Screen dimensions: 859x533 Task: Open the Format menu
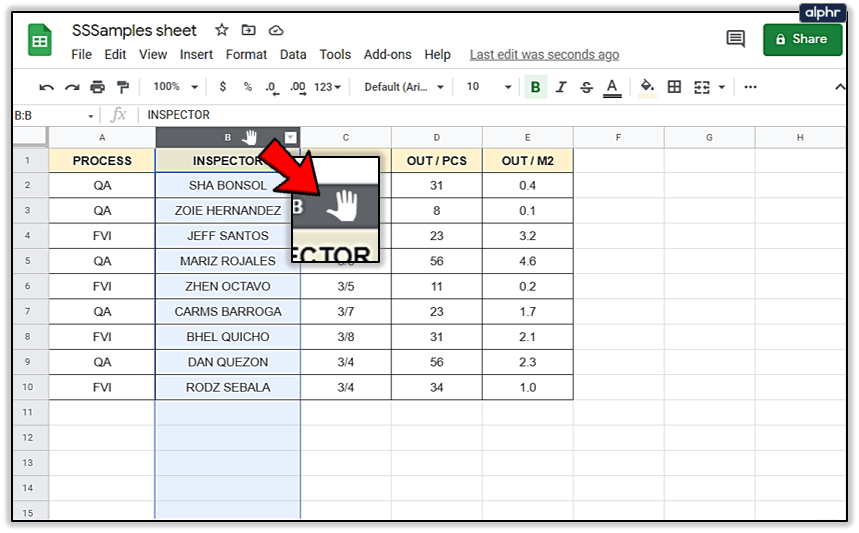point(246,55)
